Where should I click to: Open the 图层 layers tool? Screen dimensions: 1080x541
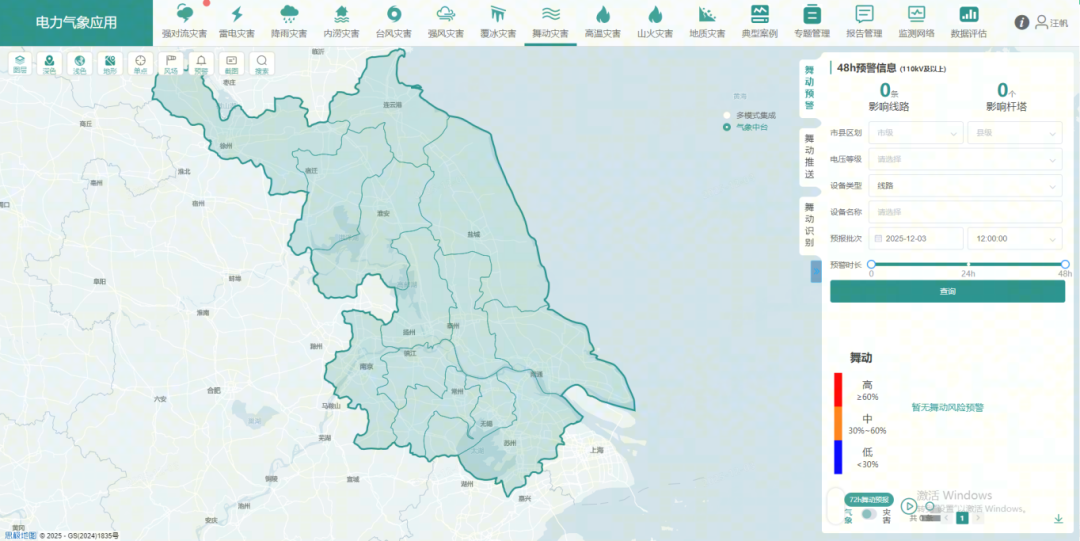click(x=20, y=64)
